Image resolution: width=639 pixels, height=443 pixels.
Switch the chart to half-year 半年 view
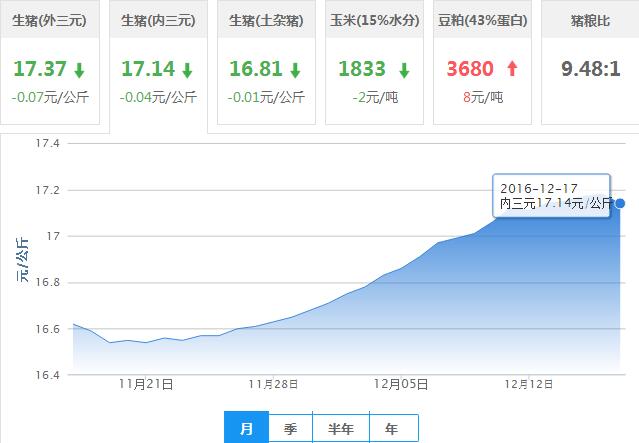click(x=341, y=428)
